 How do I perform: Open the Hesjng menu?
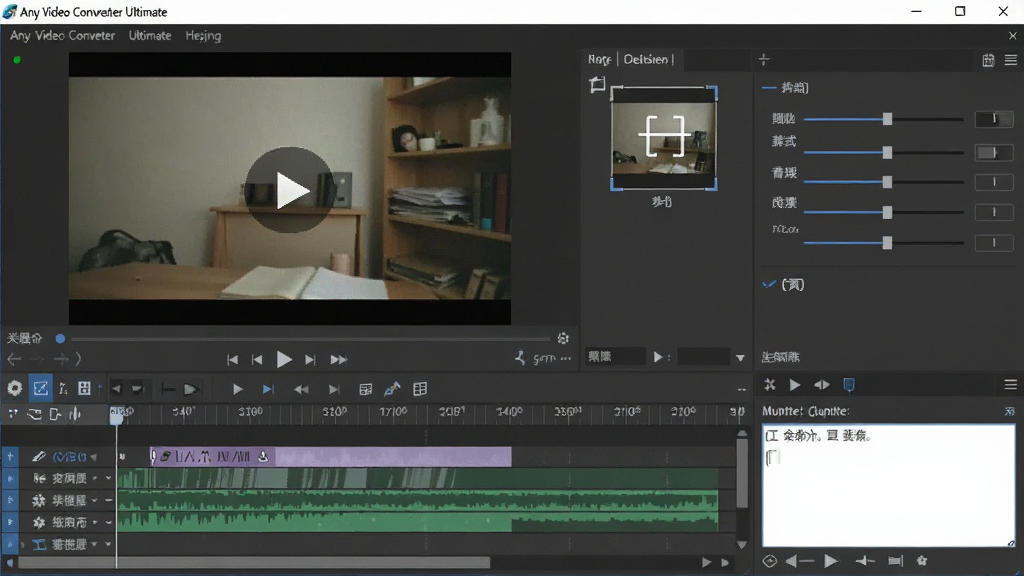[203, 36]
